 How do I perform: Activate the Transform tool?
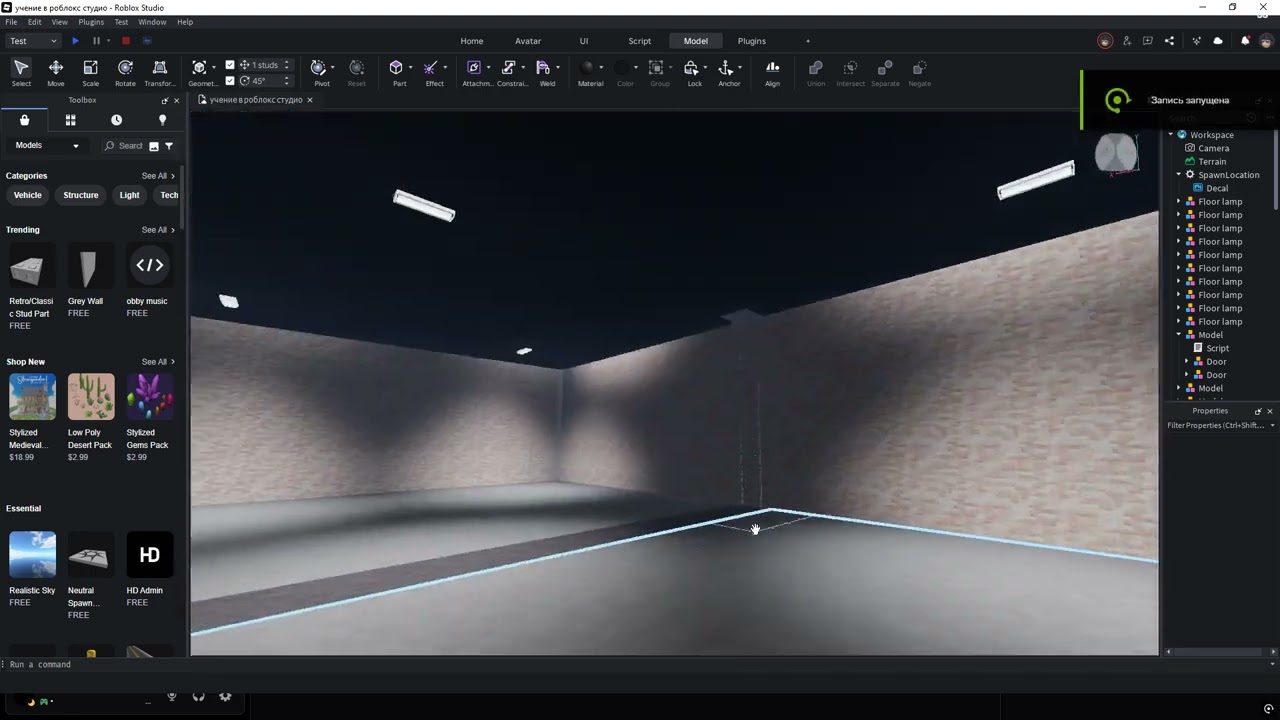[x=159, y=72]
